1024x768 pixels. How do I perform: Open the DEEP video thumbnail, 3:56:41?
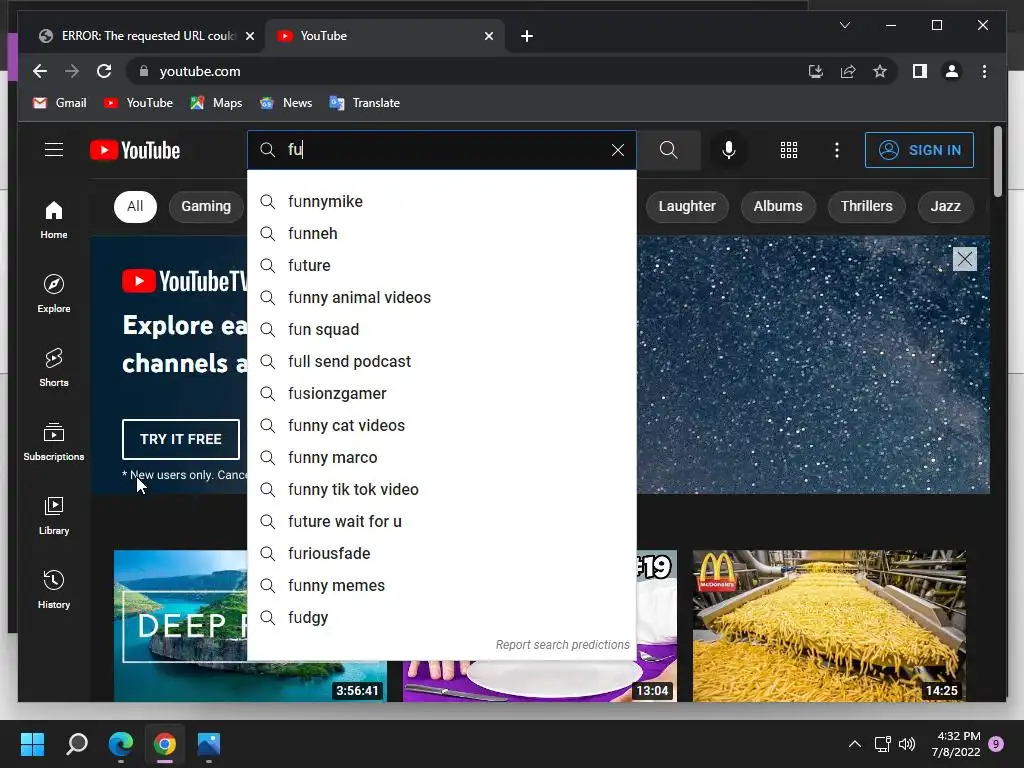tap(181, 626)
